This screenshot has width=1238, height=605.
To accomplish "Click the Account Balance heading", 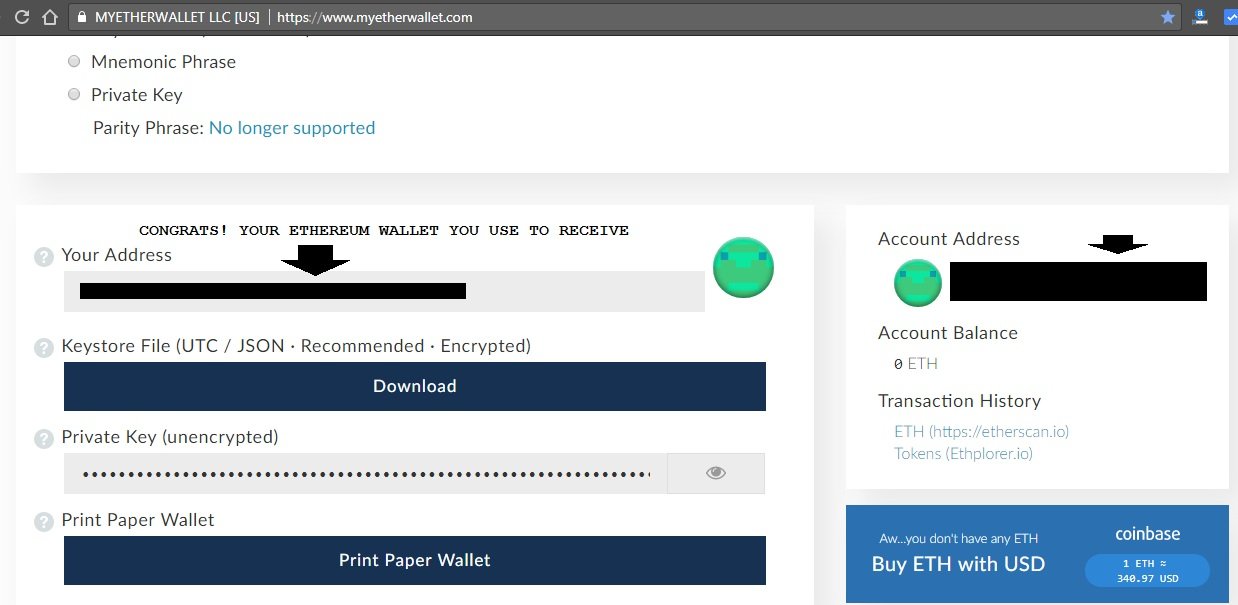I will [948, 333].
